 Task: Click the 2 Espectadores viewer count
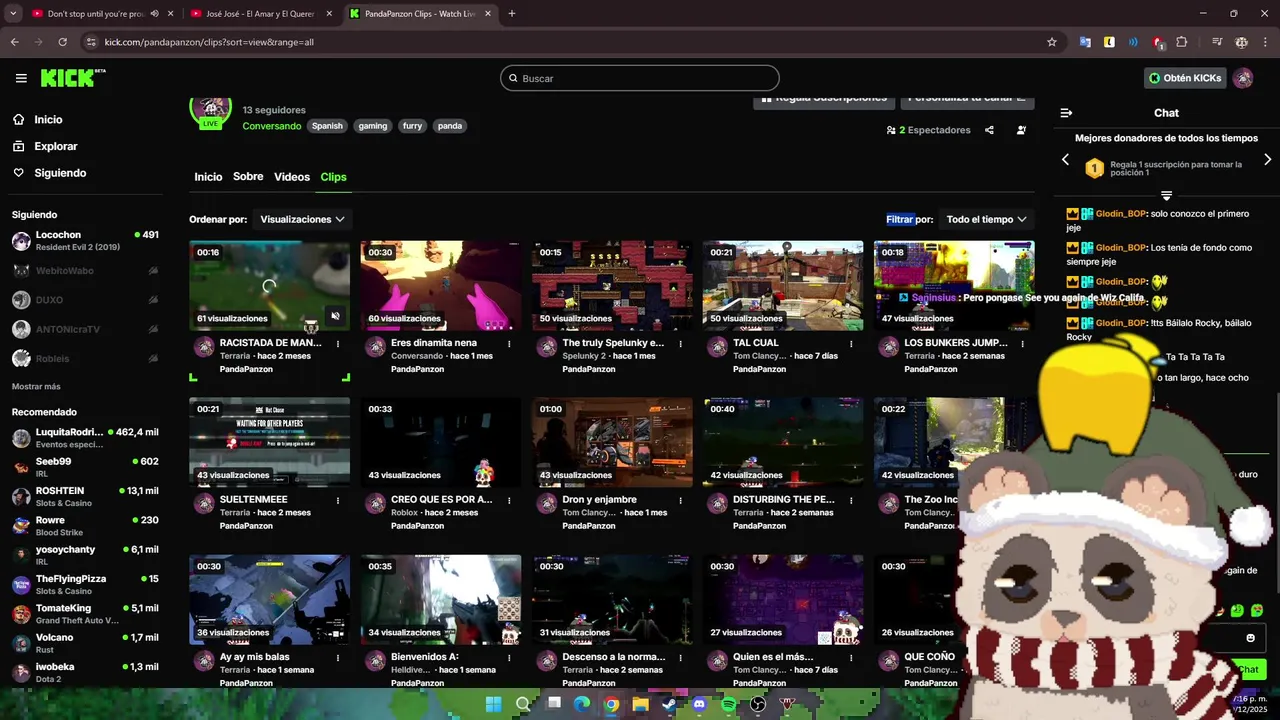929,130
